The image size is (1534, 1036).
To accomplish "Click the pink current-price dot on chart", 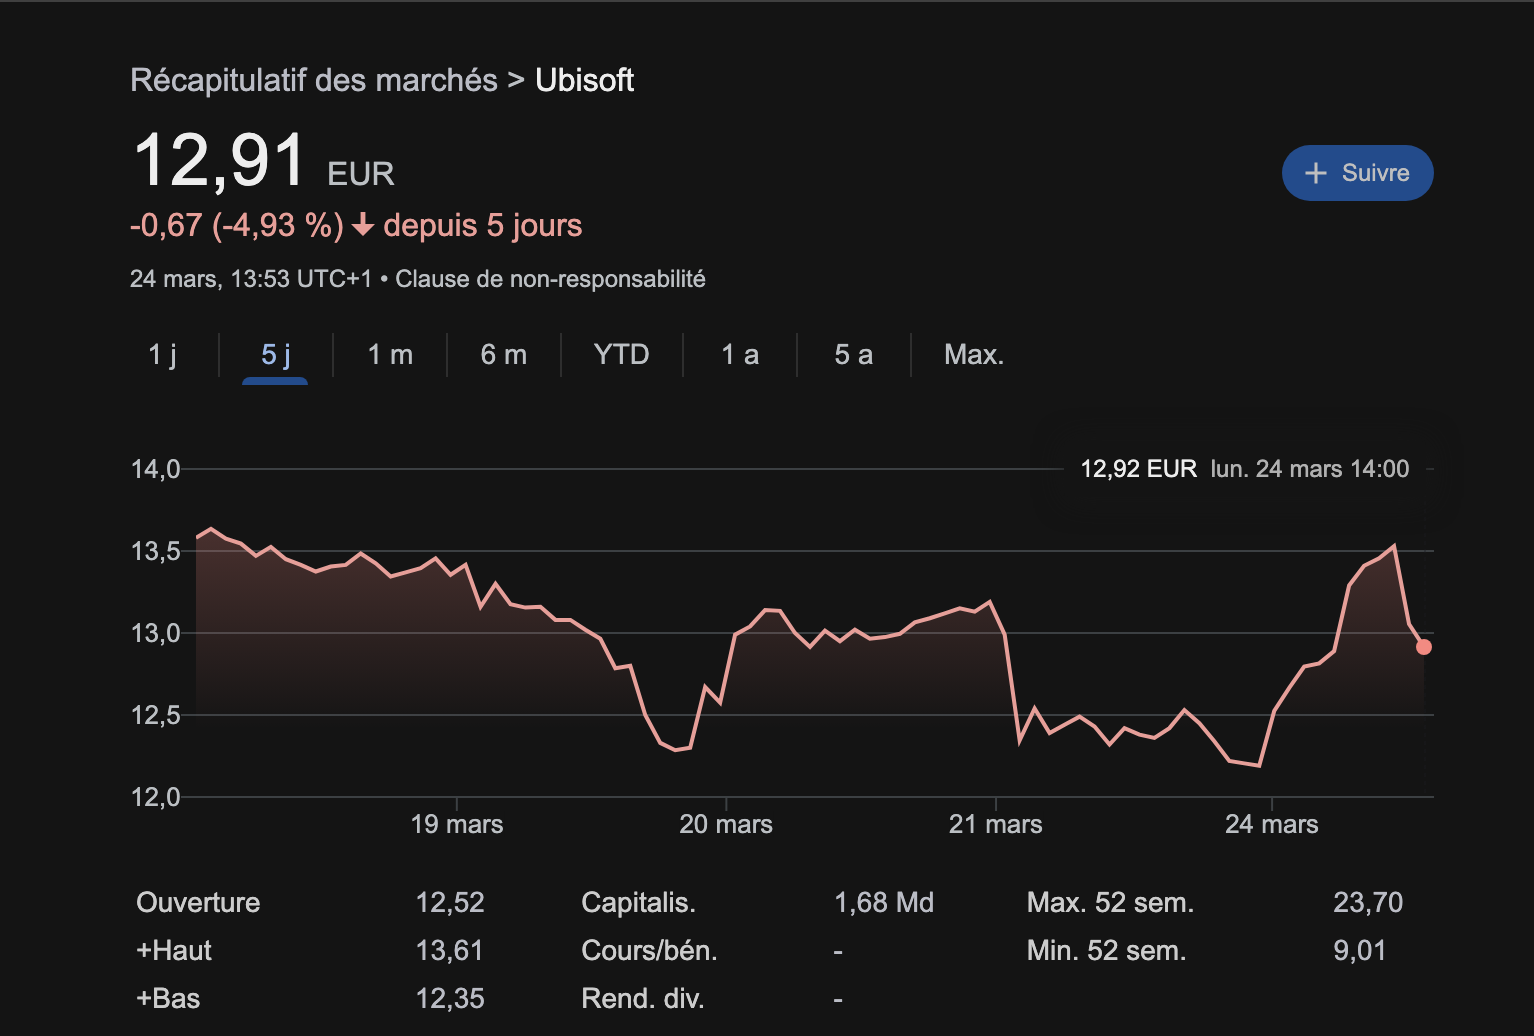I will point(1424,647).
